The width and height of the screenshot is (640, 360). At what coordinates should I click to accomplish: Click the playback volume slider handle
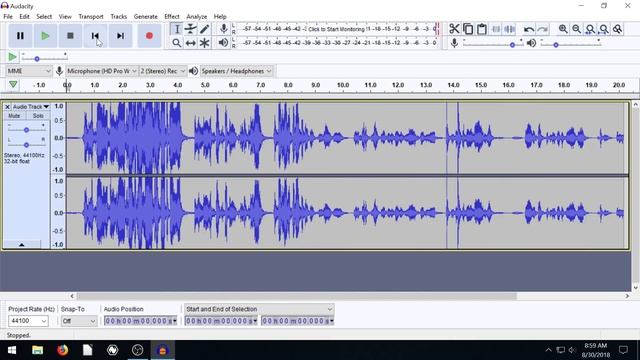[556, 45]
